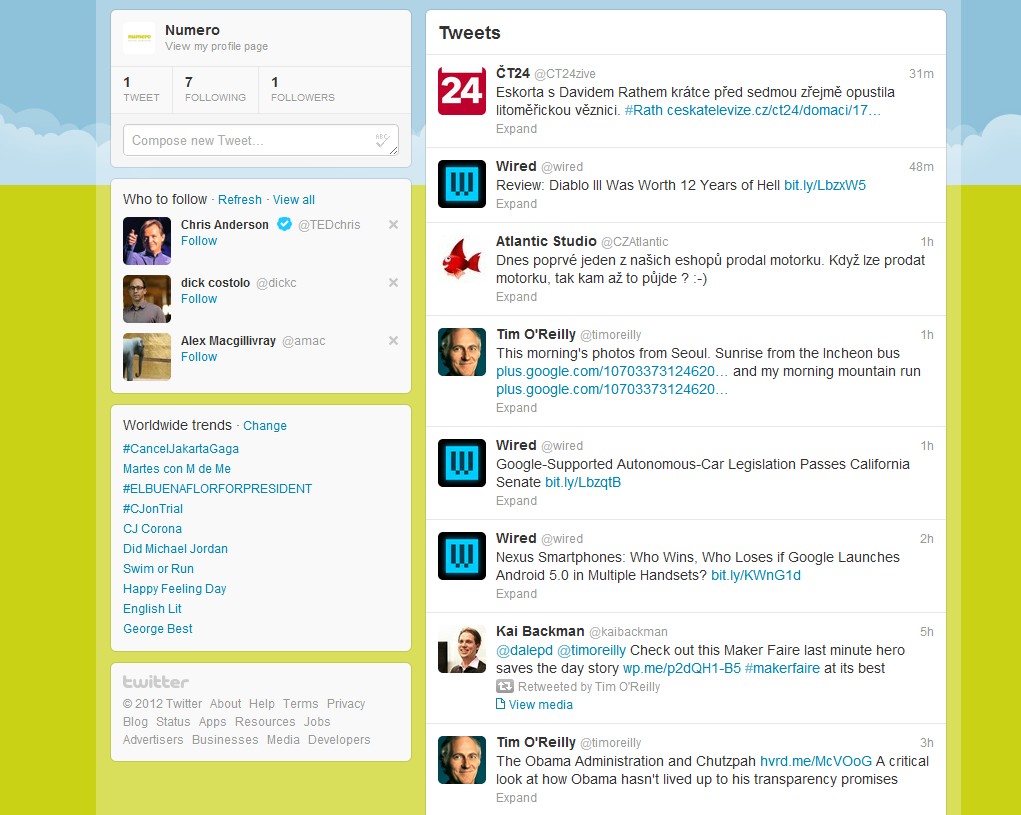Image resolution: width=1021 pixels, height=815 pixels.
Task: Open the #Rath hashtag
Action: (x=643, y=110)
